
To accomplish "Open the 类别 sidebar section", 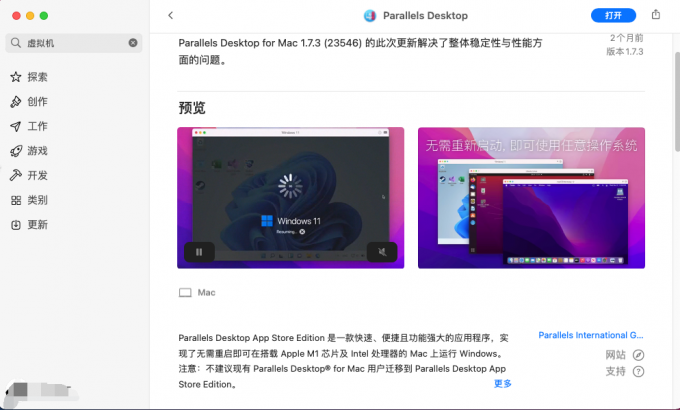I will [x=37, y=200].
